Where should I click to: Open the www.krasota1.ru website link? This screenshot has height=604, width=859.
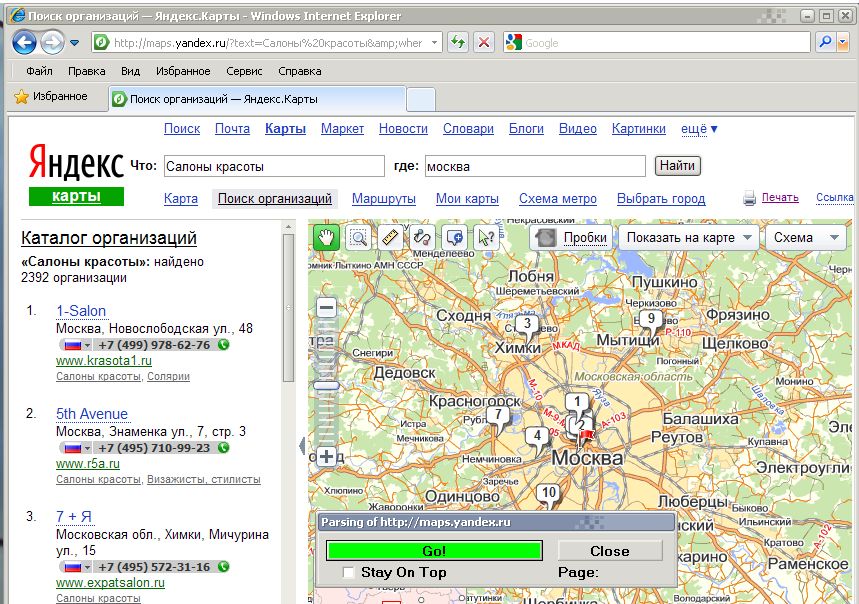click(x=104, y=361)
